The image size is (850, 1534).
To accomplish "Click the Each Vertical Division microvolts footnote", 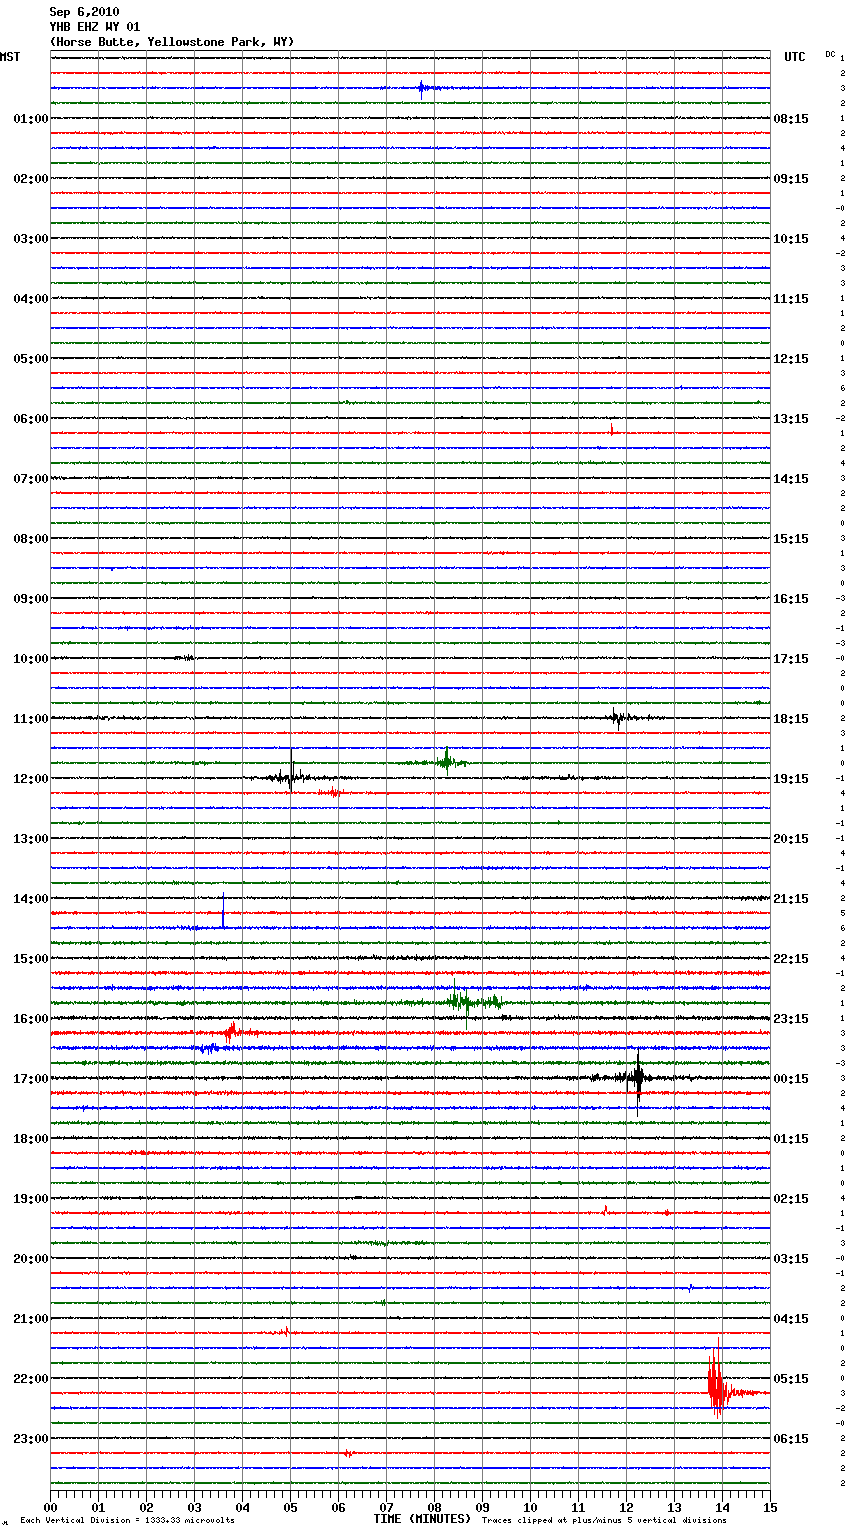I will click(x=127, y=1521).
